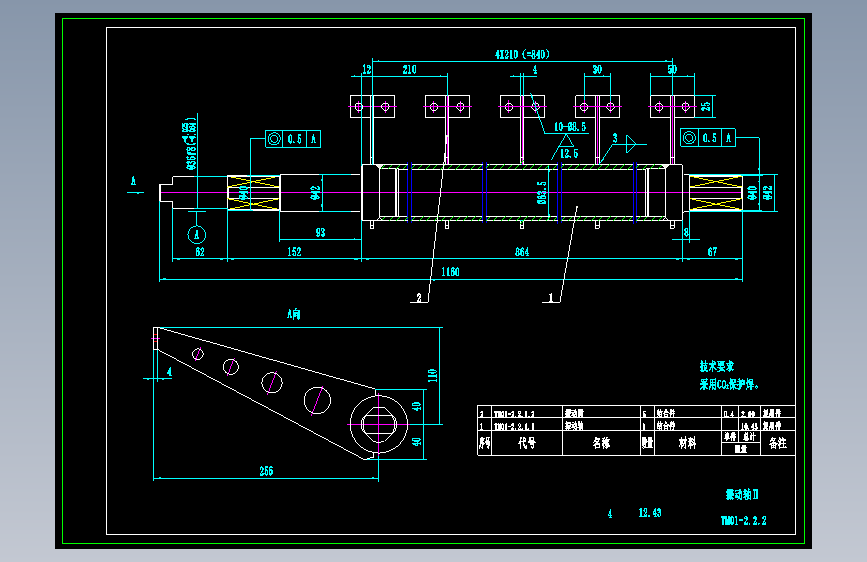Image resolution: width=867 pixels, height=562 pixels.
Task: Select the 'A向' view label
Action: pyautogui.click(x=294, y=314)
